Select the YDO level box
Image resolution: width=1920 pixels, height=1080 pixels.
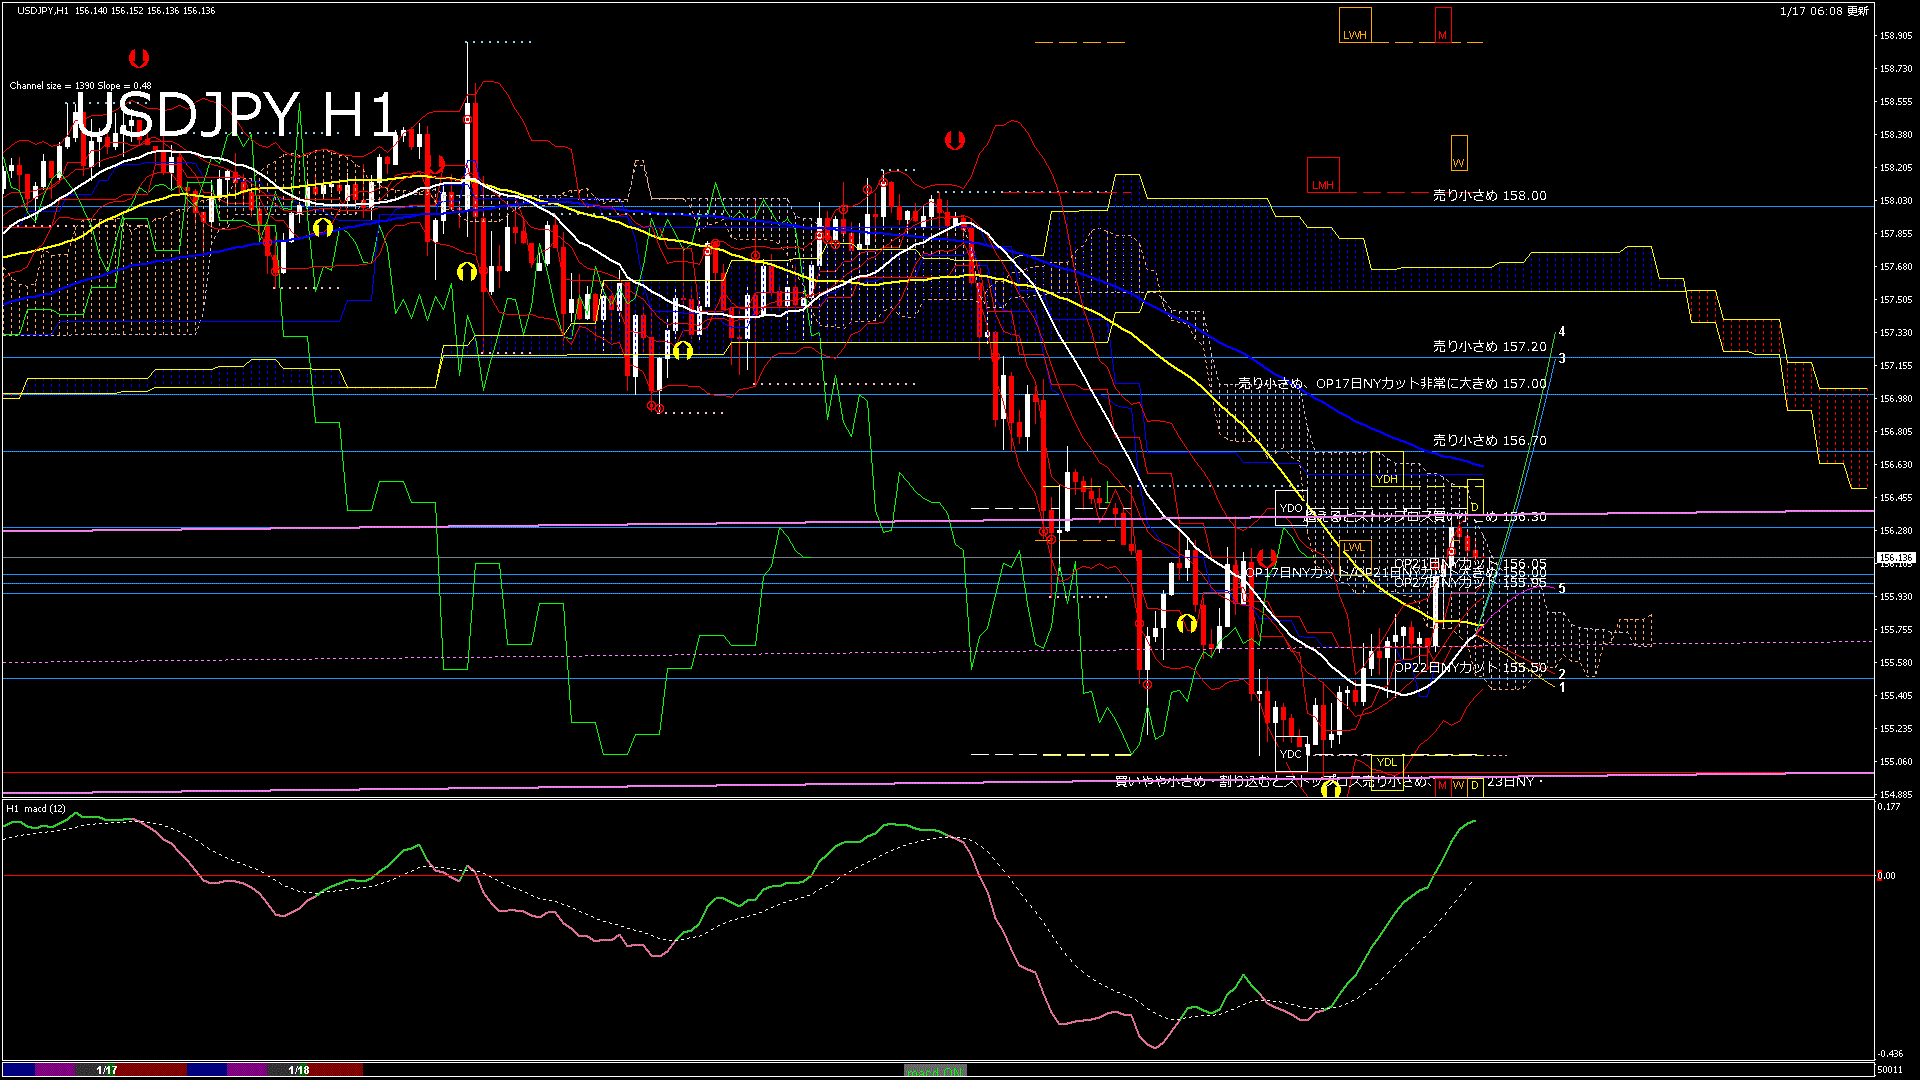coord(1291,508)
